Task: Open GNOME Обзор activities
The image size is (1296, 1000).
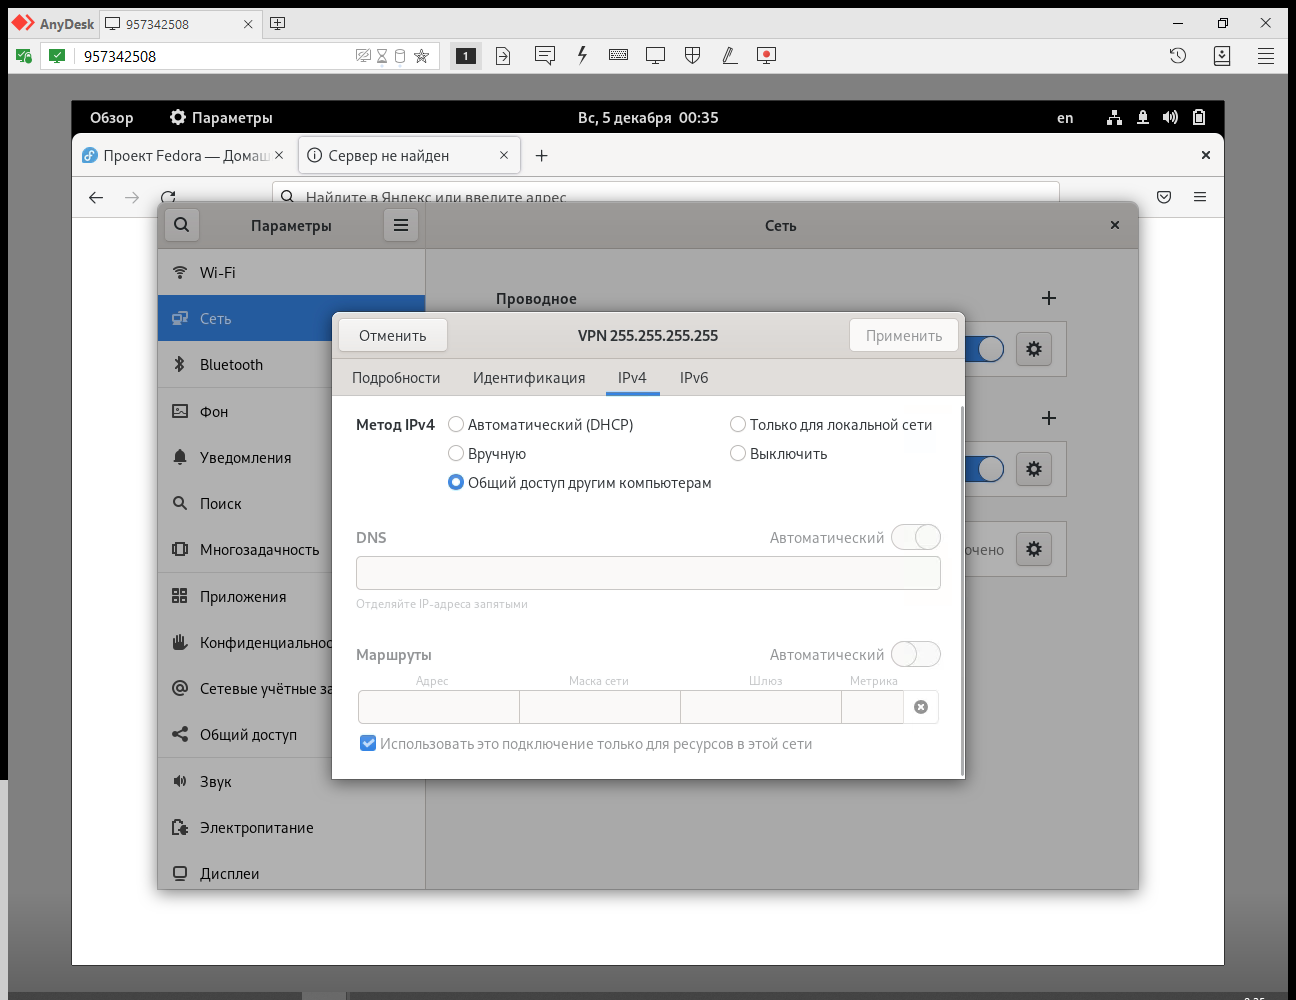Action: [x=112, y=118]
